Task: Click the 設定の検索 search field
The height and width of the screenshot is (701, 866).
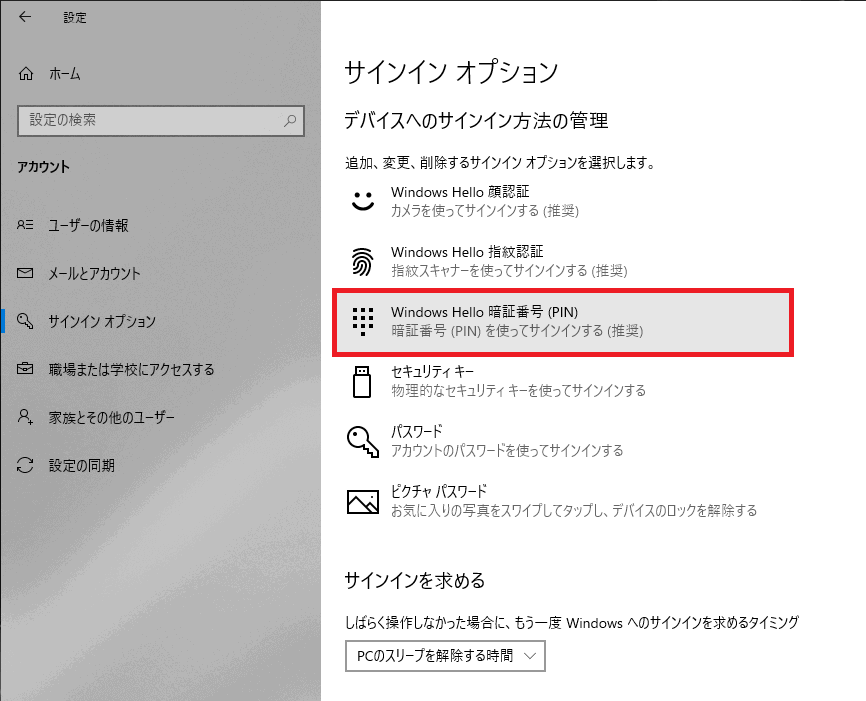Action: click(161, 120)
